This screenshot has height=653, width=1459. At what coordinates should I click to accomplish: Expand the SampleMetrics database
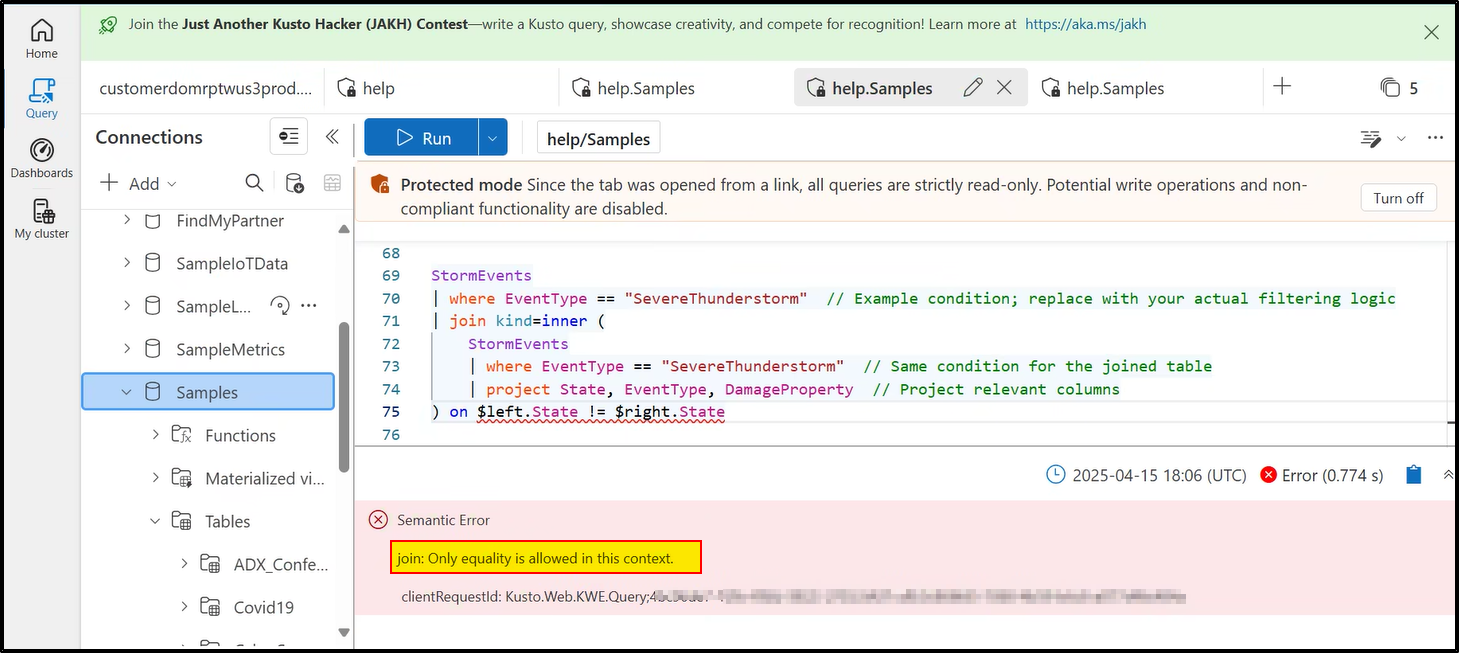point(127,349)
